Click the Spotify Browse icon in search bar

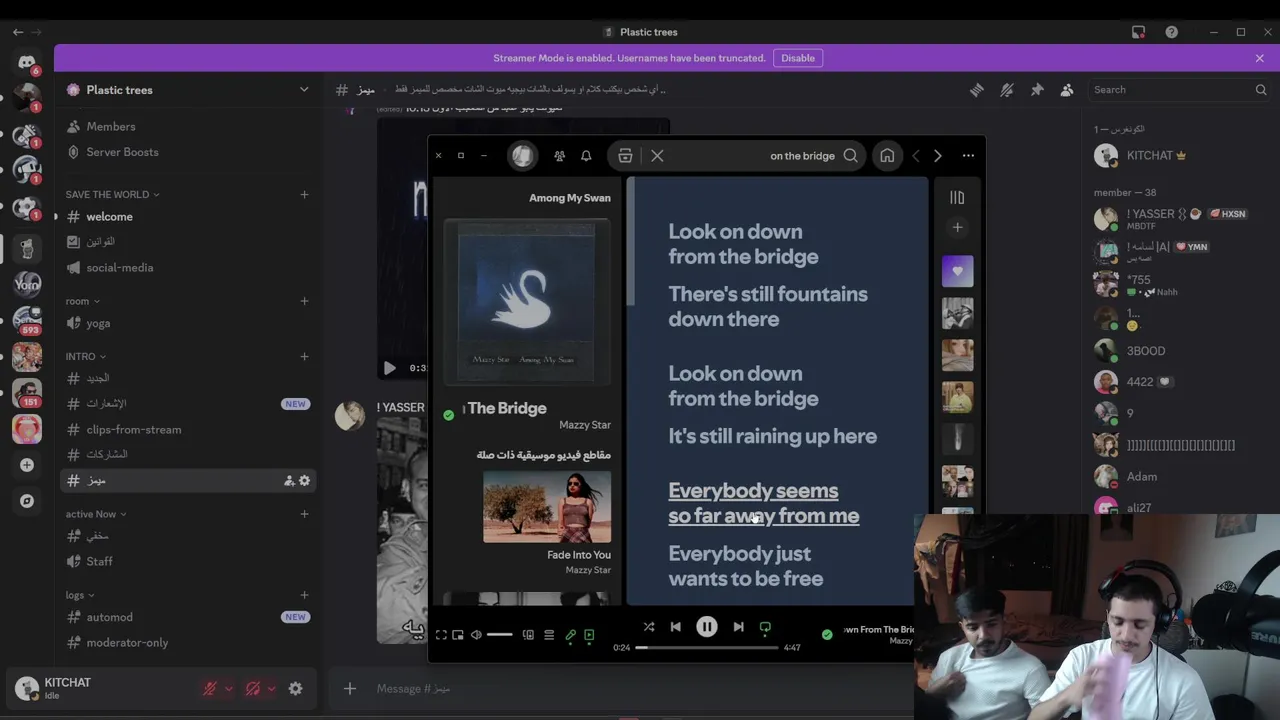(x=625, y=156)
